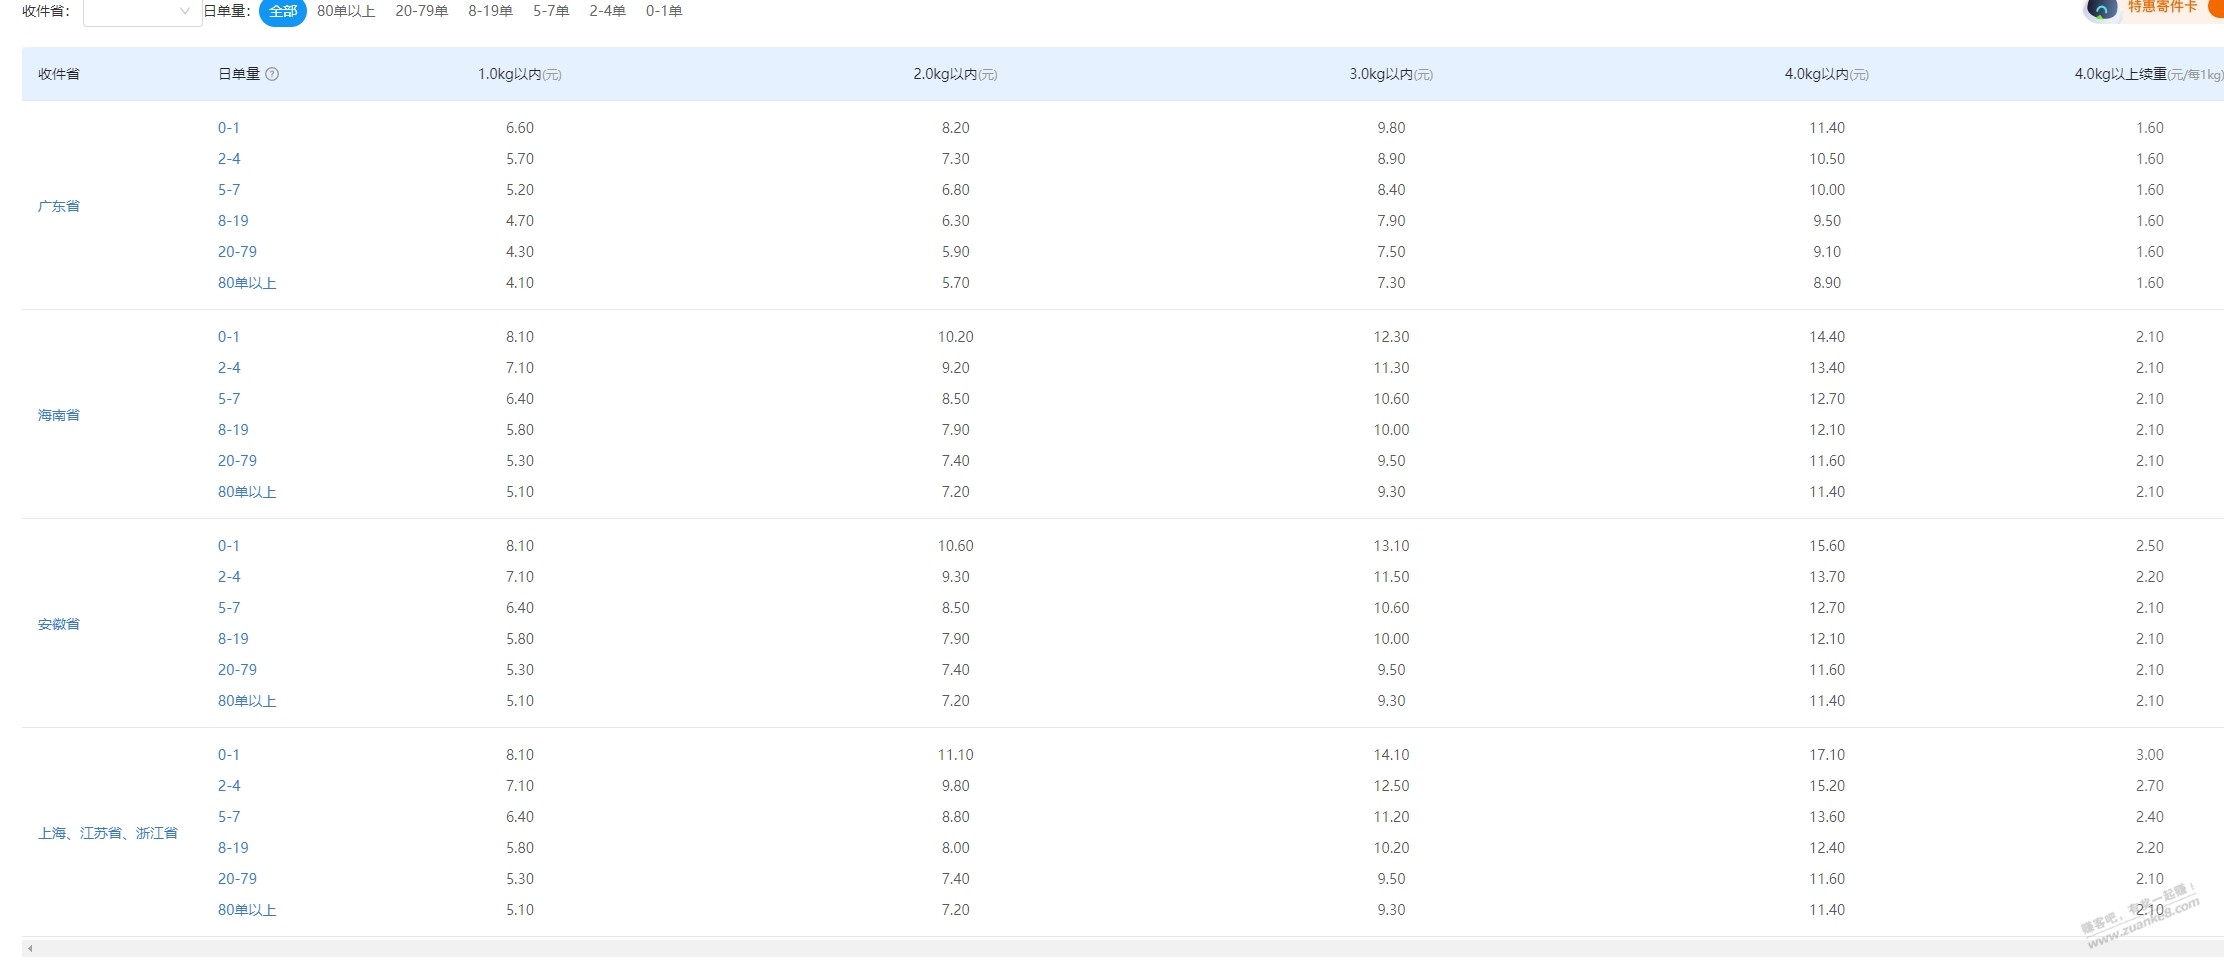The width and height of the screenshot is (2224, 968).
Task: Select price 8.20 in 广东省 0-1 row
Action: (x=956, y=128)
